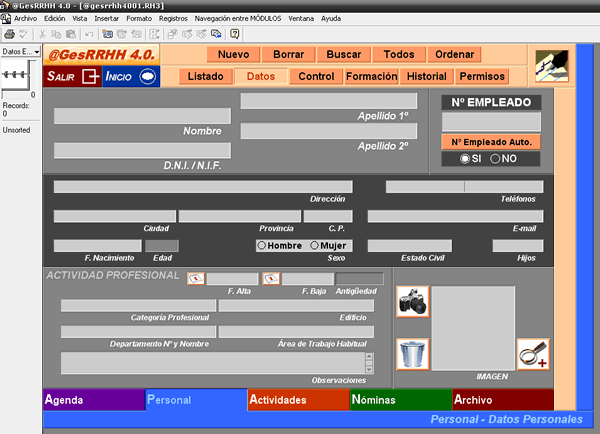This screenshot has height=434, width=600.
Task: Choose the Hombre radio option
Action: point(262,246)
